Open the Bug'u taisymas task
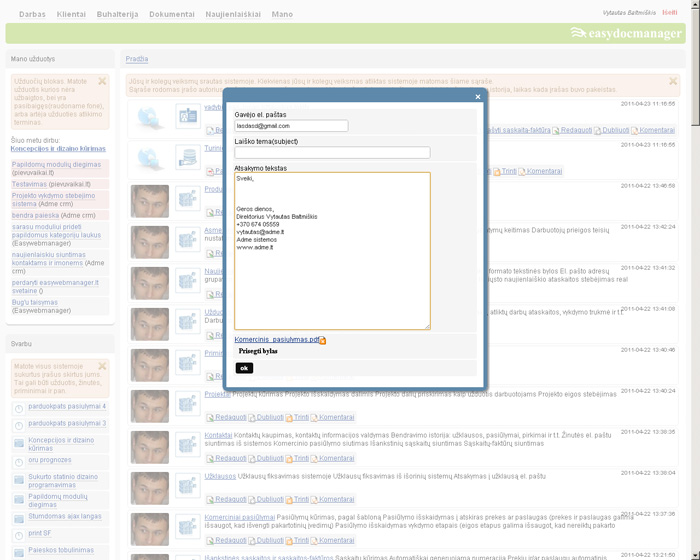The height and width of the screenshot is (560, 700). (34, 303)
